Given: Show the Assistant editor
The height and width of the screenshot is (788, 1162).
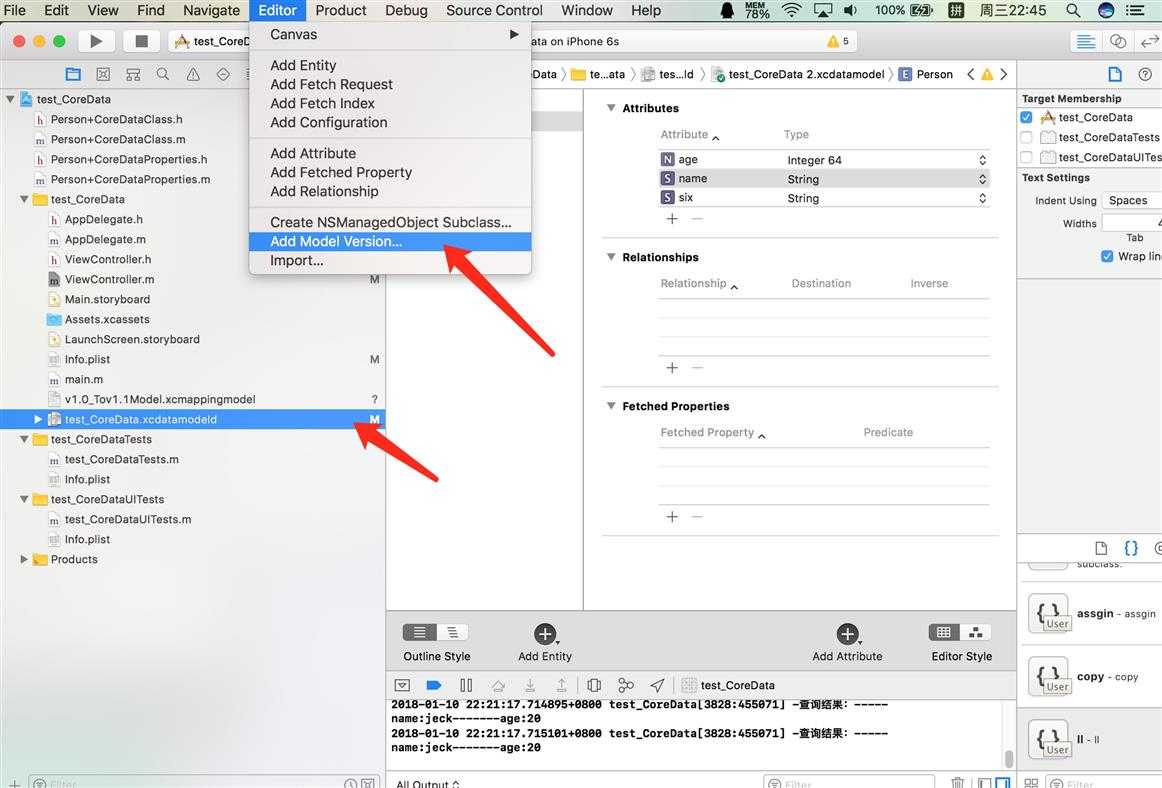Looking at the screenshot, I should (x=1118, y=42).
